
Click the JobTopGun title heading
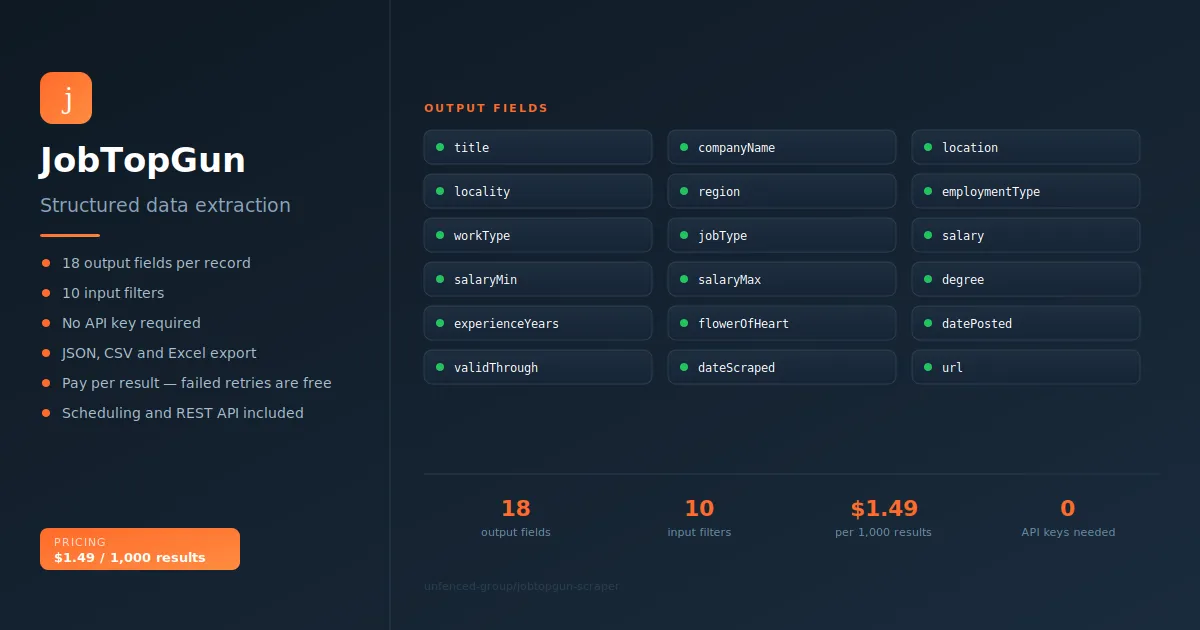click(143, 161)
